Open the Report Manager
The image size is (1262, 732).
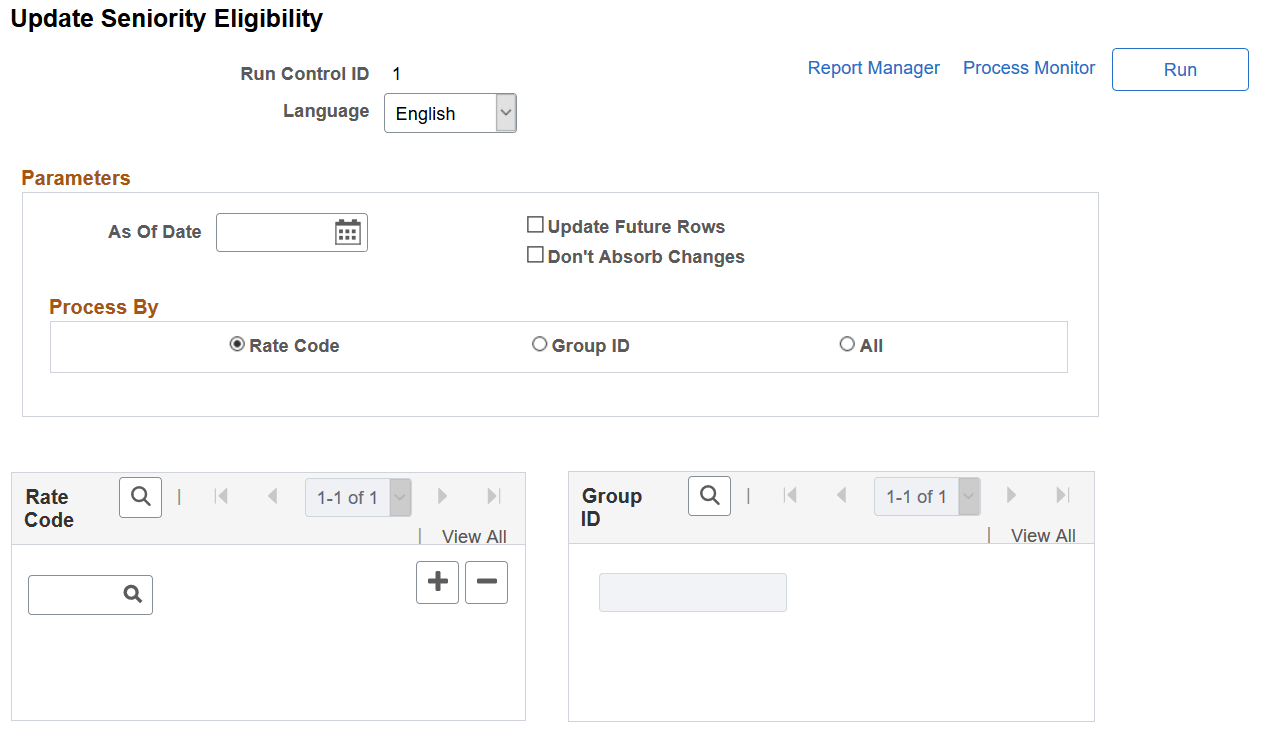[873, 67]
